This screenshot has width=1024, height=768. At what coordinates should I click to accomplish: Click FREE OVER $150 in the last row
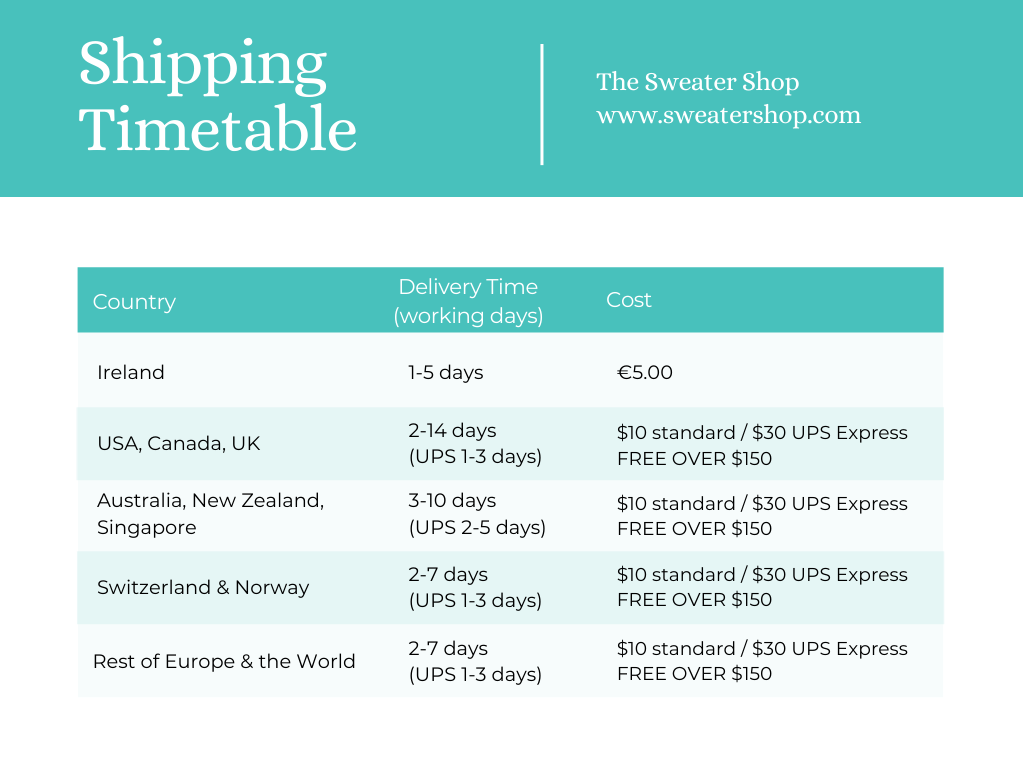coord(694,674)
